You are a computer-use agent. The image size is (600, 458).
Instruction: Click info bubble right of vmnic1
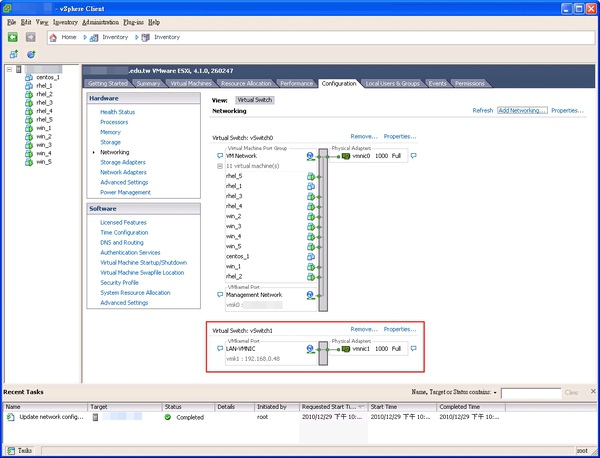[x=413, y=349]
